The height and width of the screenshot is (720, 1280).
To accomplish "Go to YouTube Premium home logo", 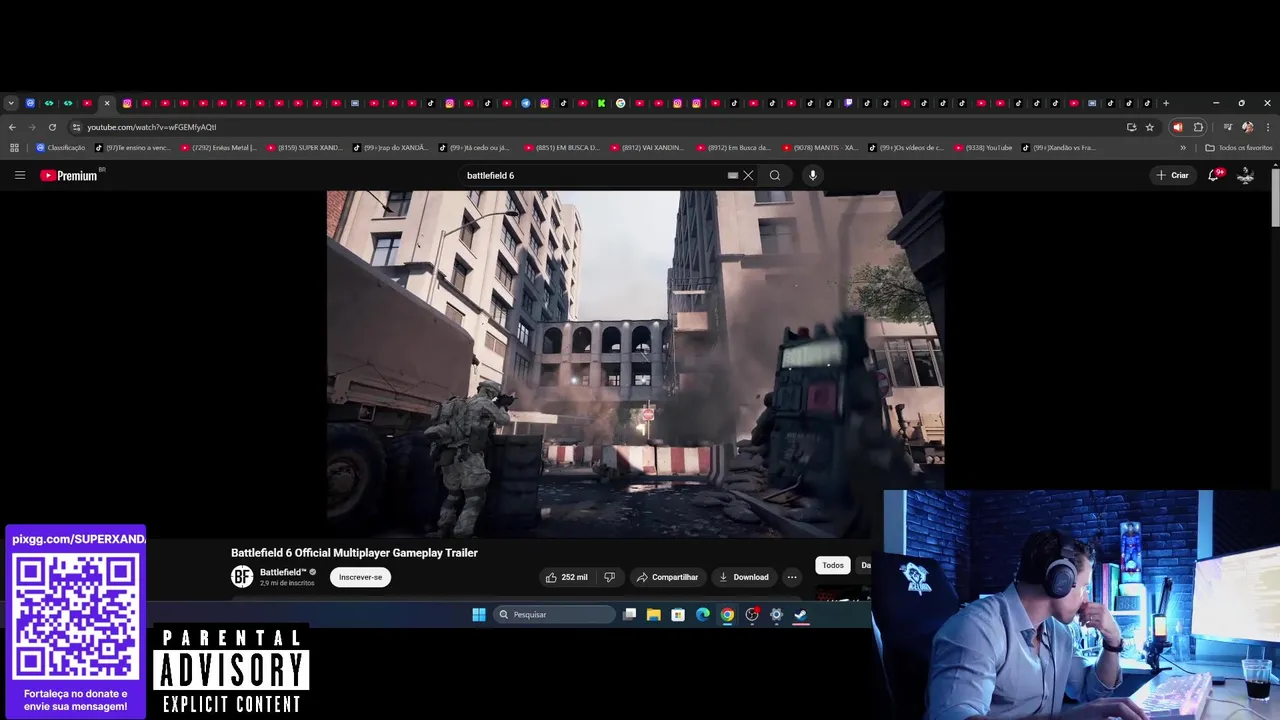I will [69, 175].
